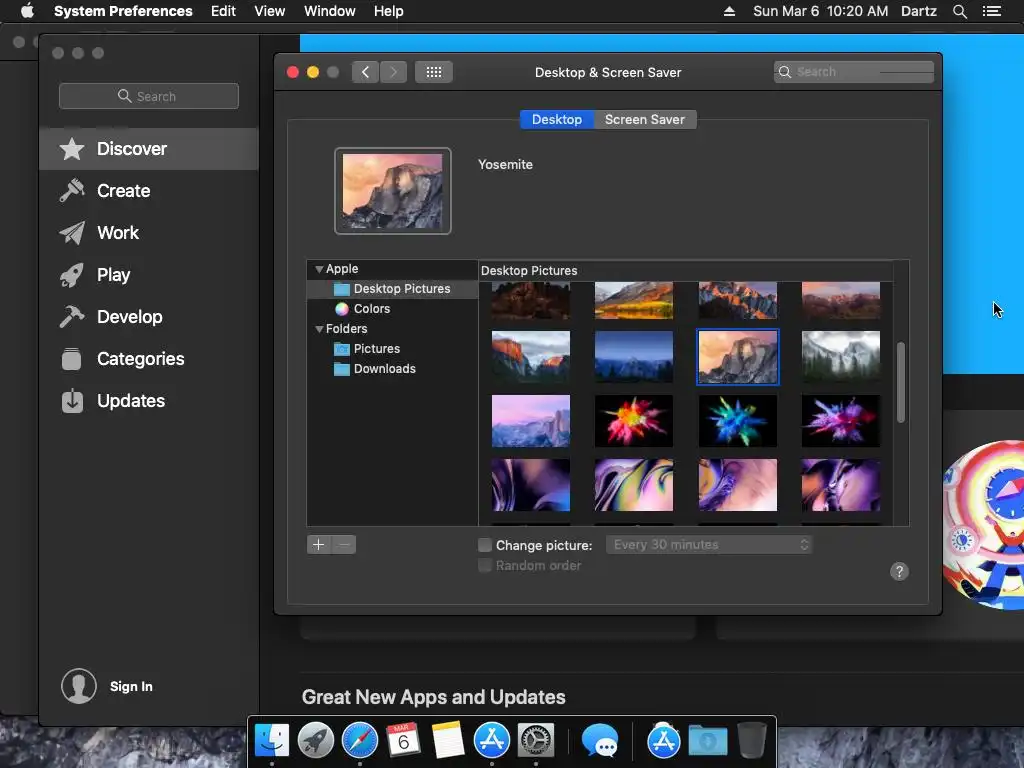Open App Store from the Dock

click(x=492, y=741)
